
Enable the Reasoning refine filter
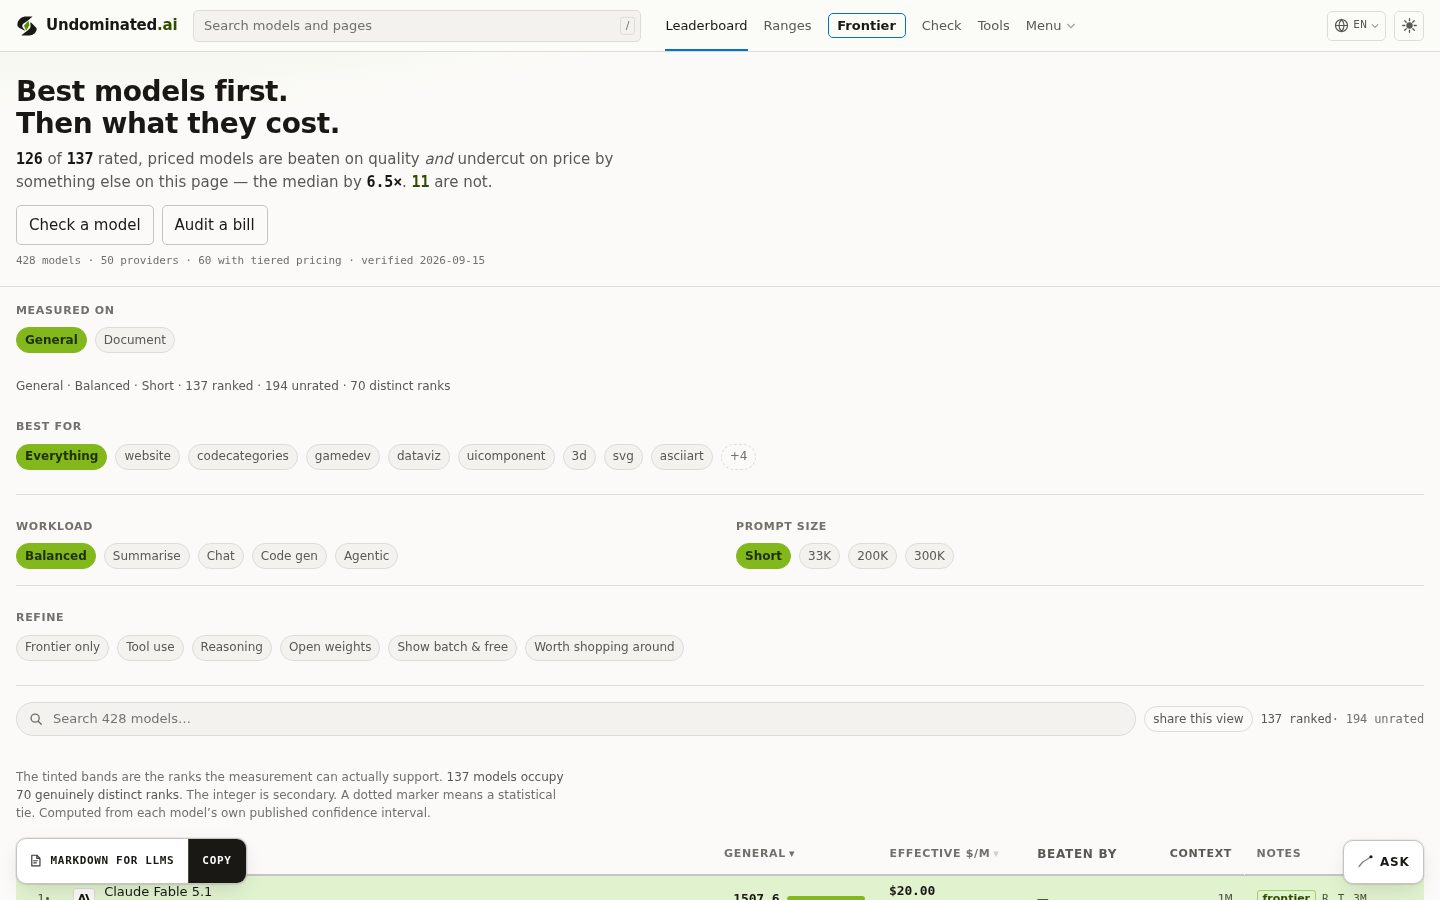[231, 647]
